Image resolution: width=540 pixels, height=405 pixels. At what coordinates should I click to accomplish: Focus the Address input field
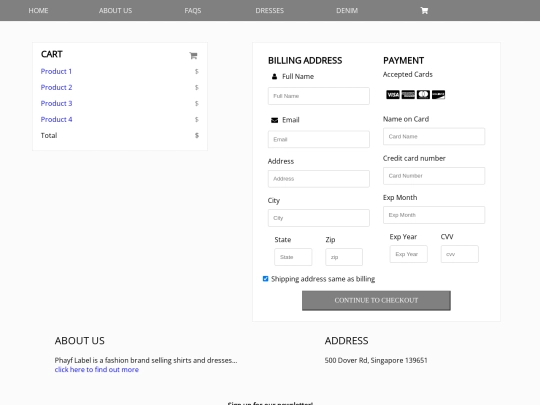319,179
